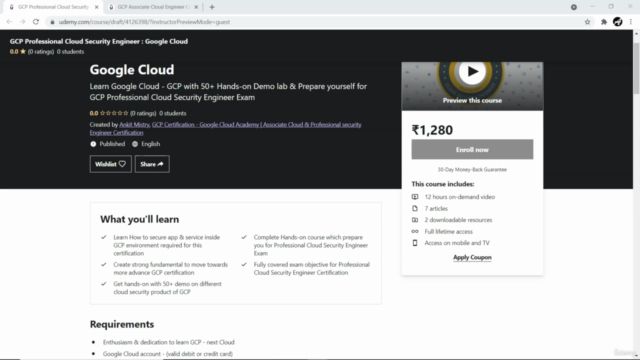Image resolution: width=640 pixels, height=360 pixels.
Task: Click the Published status icon
Action: click(x=93, y=144)
